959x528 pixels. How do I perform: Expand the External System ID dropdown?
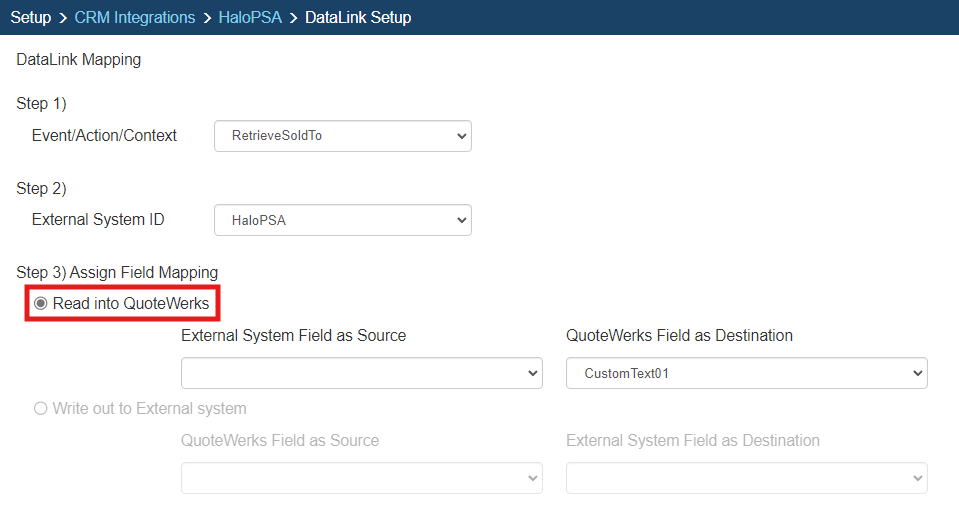pyautogui.click(x=342, y=221)
